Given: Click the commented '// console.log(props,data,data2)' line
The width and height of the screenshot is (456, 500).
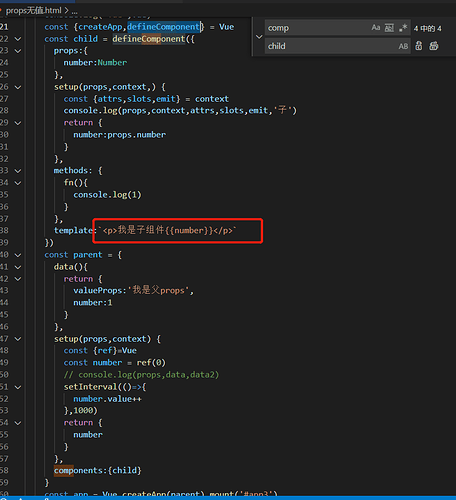Looking at the screenshot, I should pyautogui.click(x=141, y=375).
